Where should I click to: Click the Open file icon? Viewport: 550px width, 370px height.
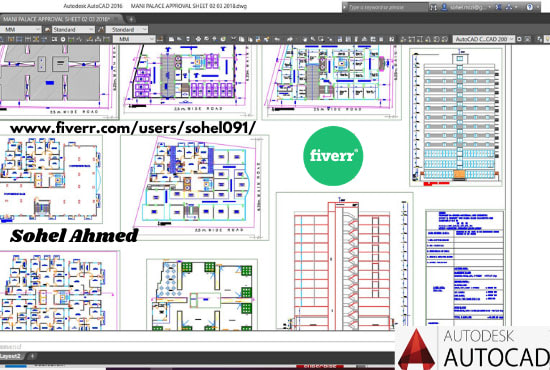179,39
